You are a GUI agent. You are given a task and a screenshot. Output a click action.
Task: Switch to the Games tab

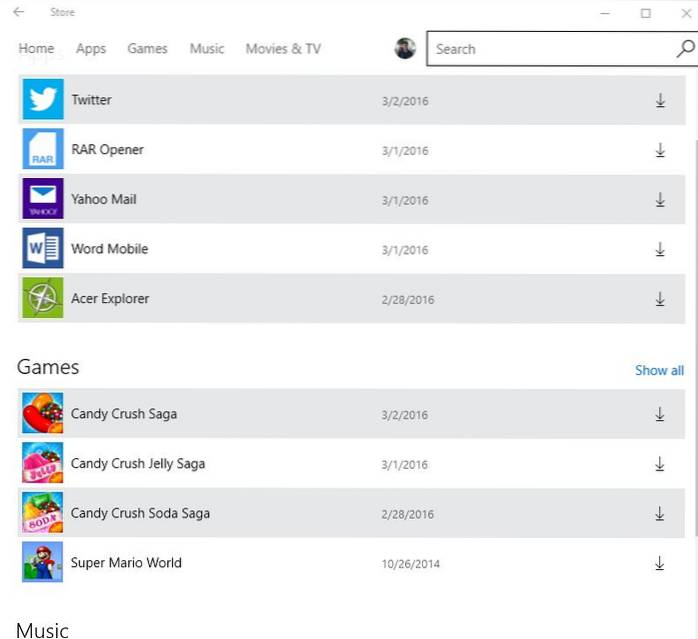point(147,48)
